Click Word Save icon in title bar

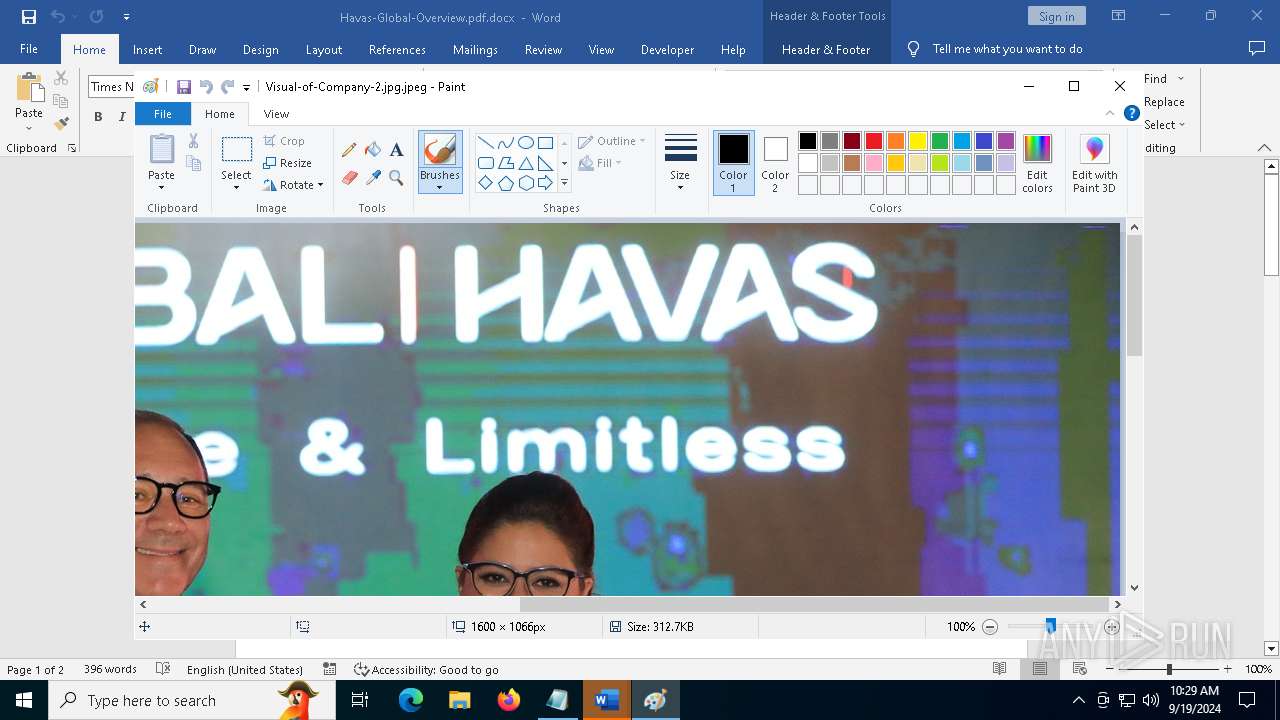tap(29, 17)
